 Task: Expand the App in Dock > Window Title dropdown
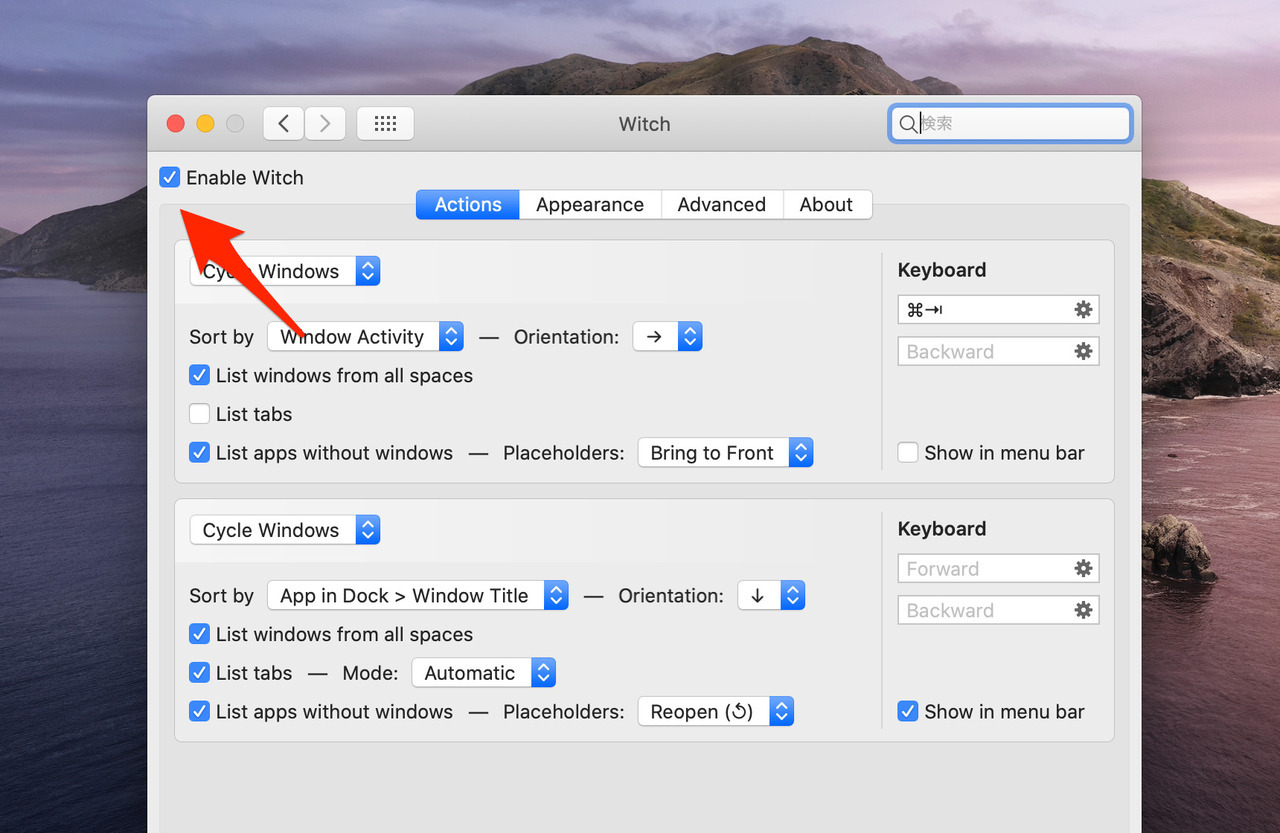click(417, 596)
